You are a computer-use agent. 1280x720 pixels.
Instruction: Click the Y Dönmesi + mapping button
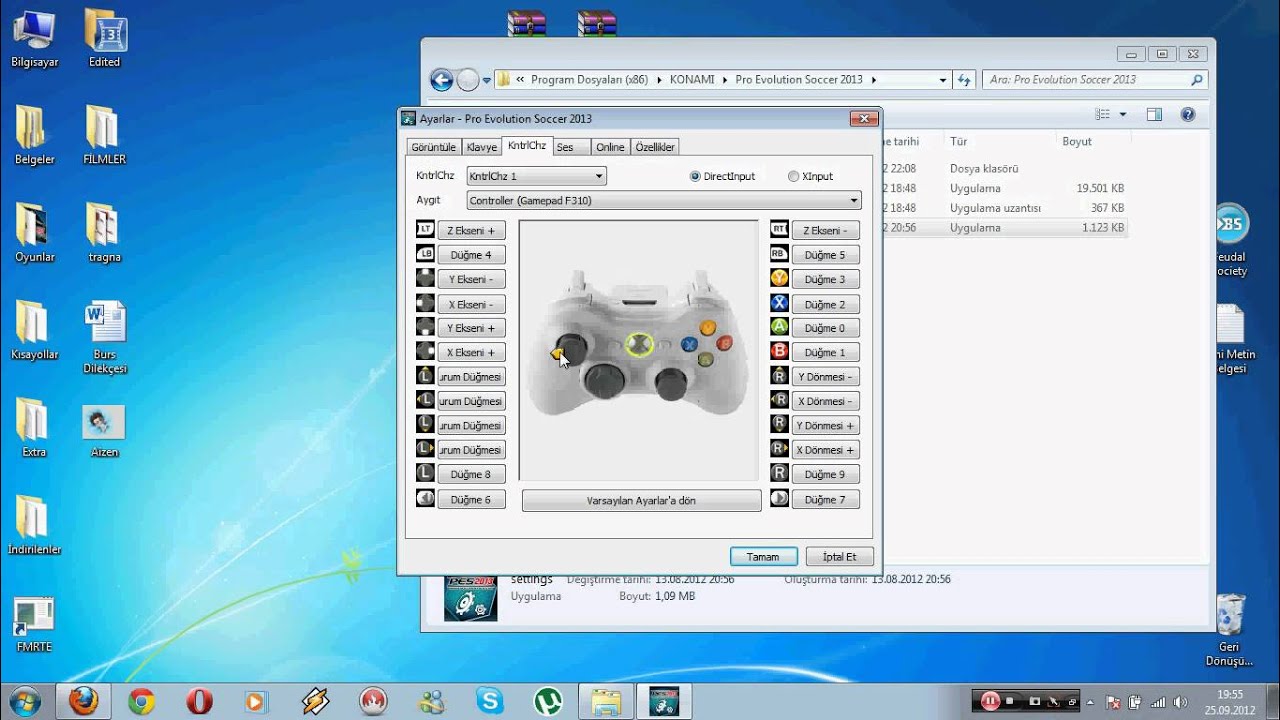click(826, 425)
